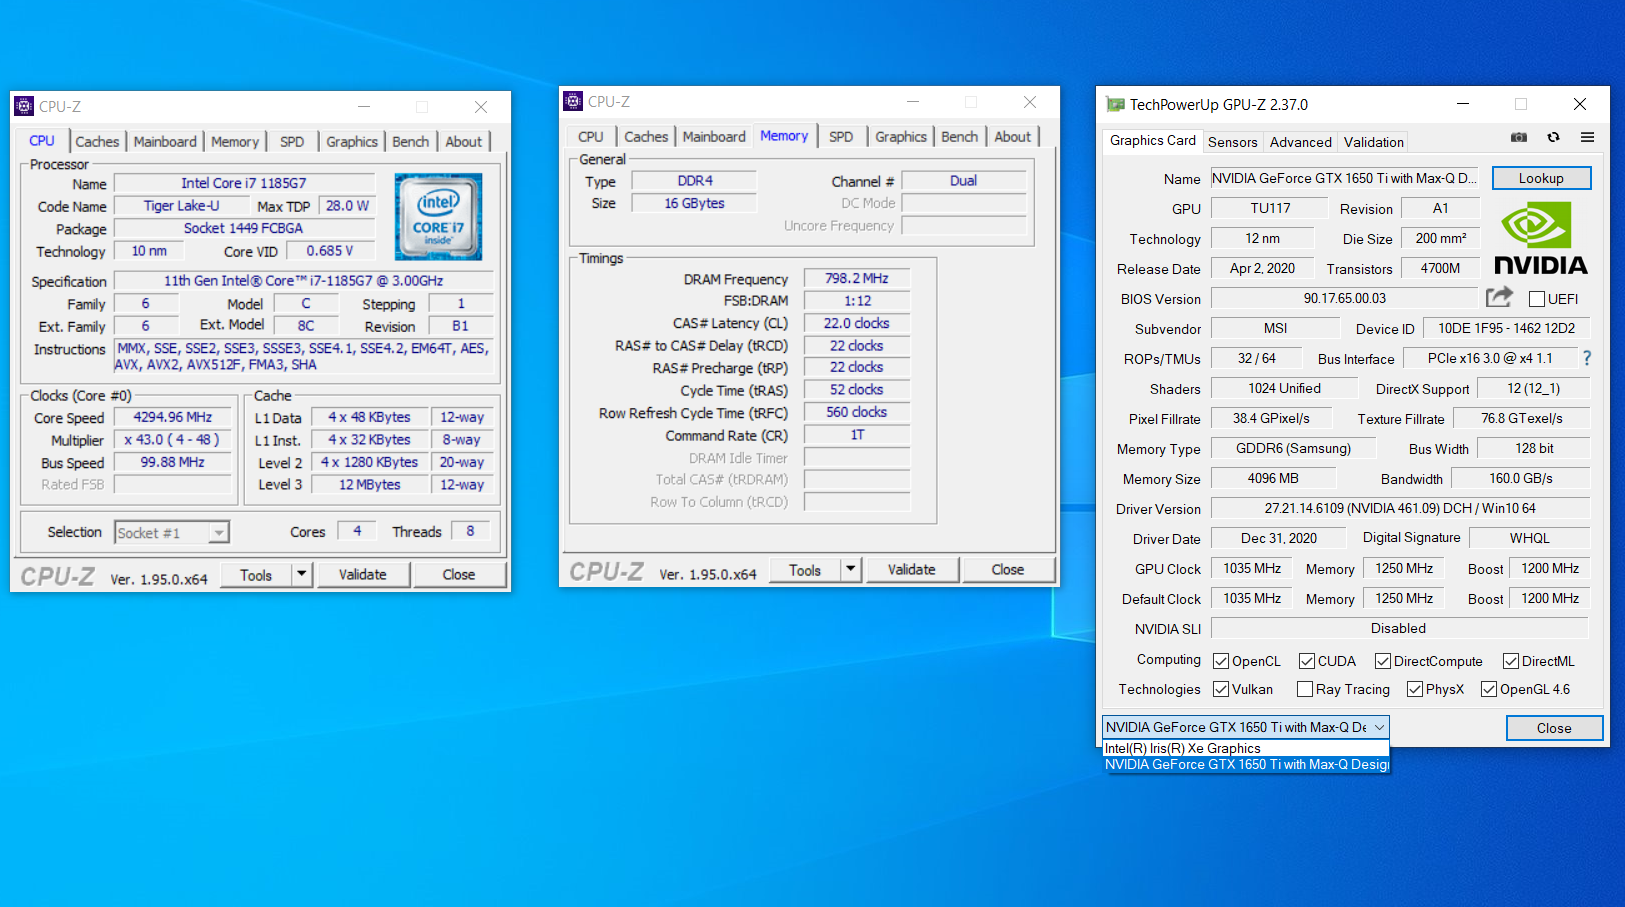
Task: Click the Driver Version field
Action: pos(1400,508)
